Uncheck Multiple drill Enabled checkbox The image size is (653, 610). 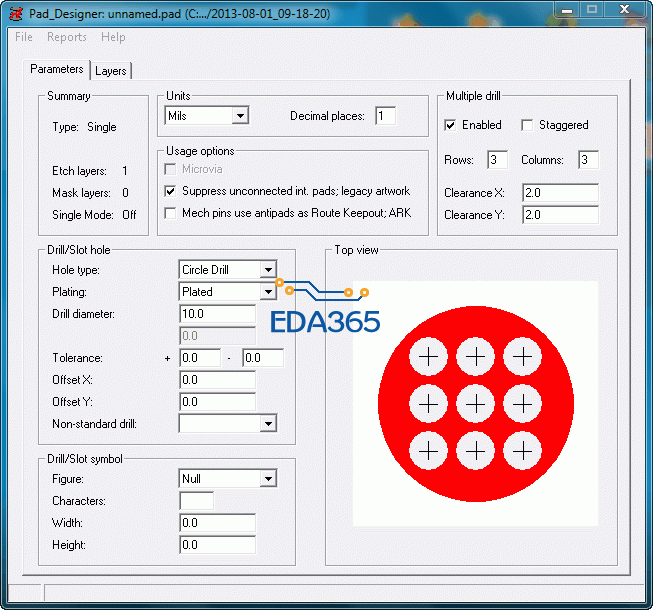(450, 125)
